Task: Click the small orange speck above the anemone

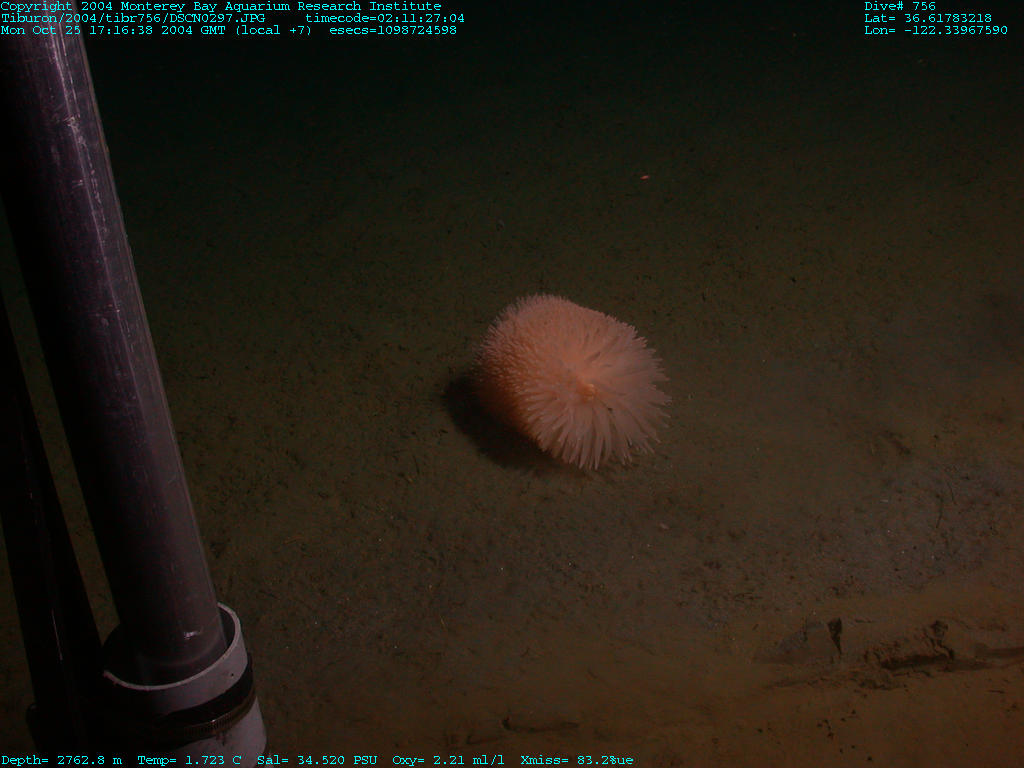Action: coord(644,177)
